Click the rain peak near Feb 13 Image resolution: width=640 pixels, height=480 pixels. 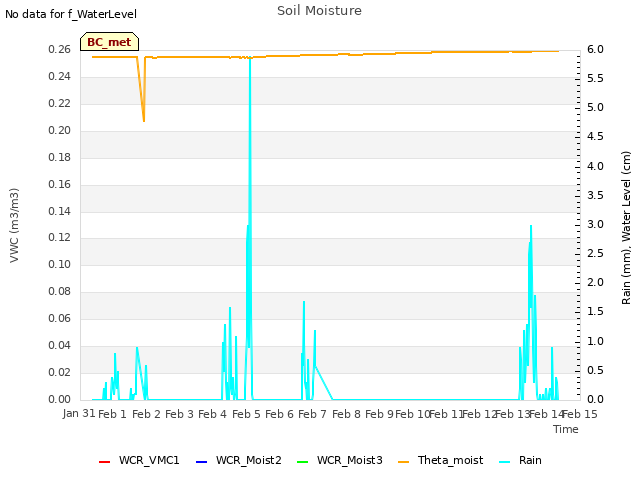coord(531,226)
